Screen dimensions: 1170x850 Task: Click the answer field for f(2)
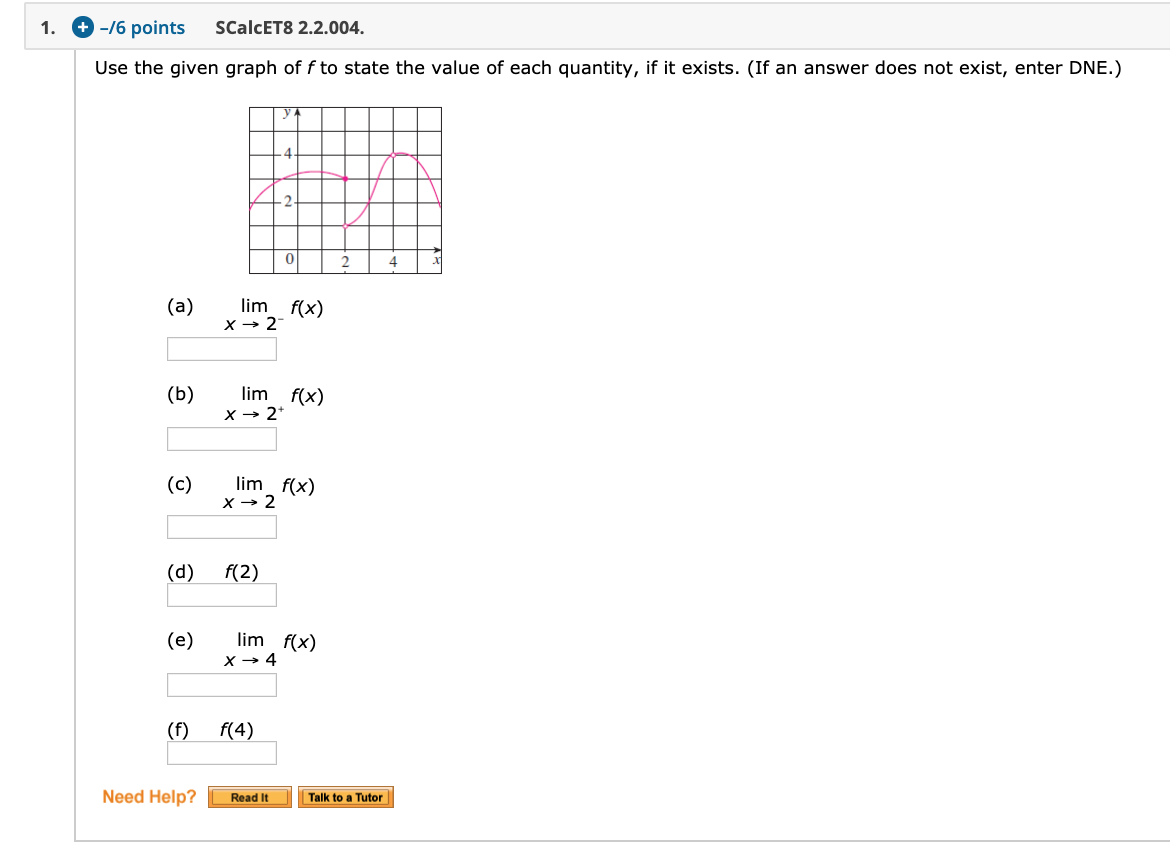(x=222, y=594)
